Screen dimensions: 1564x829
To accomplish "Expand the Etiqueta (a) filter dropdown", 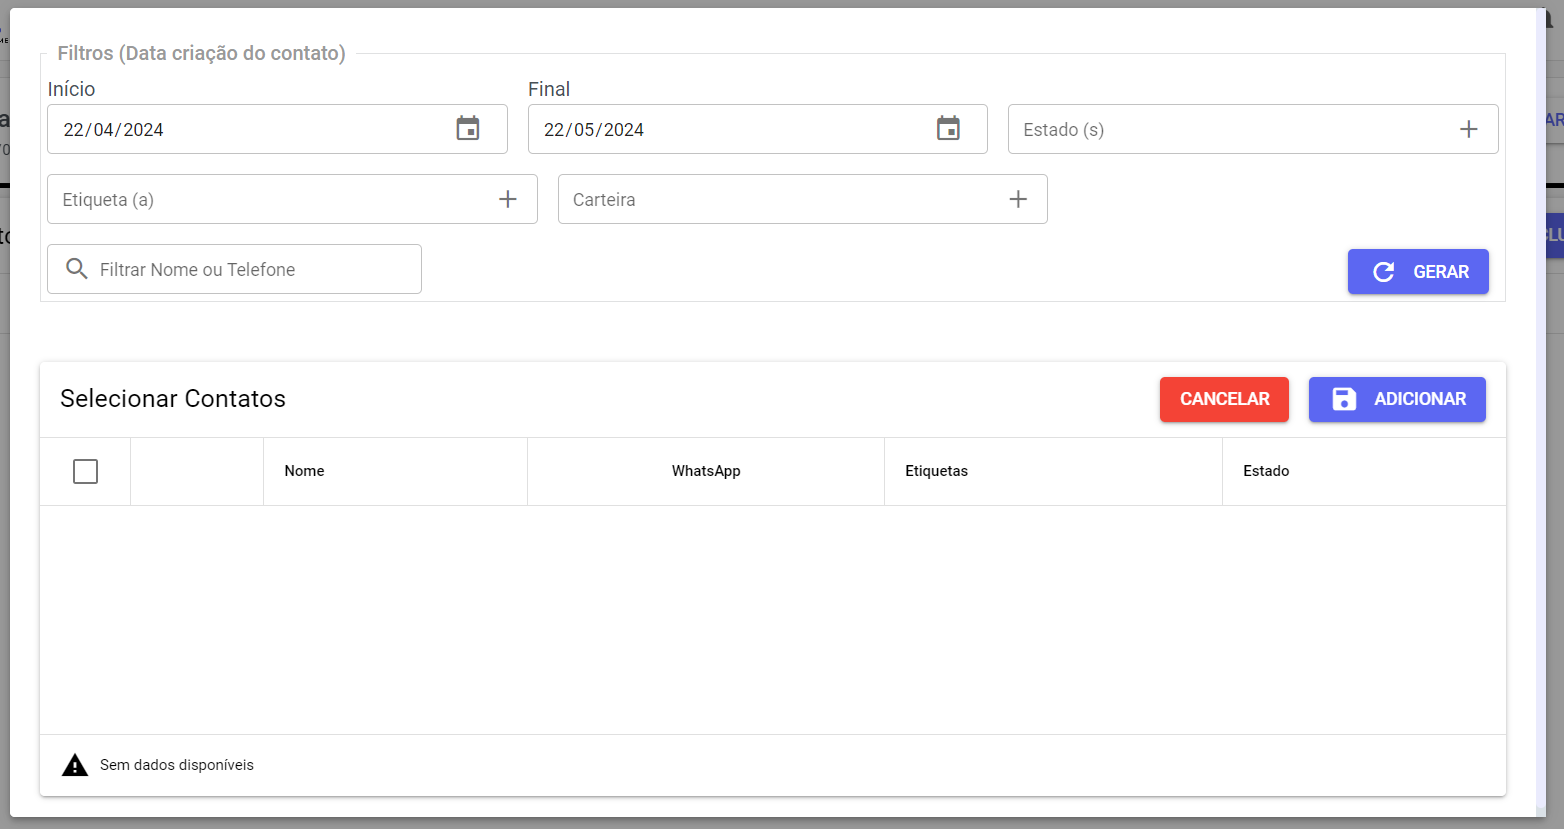I will 270,199.
